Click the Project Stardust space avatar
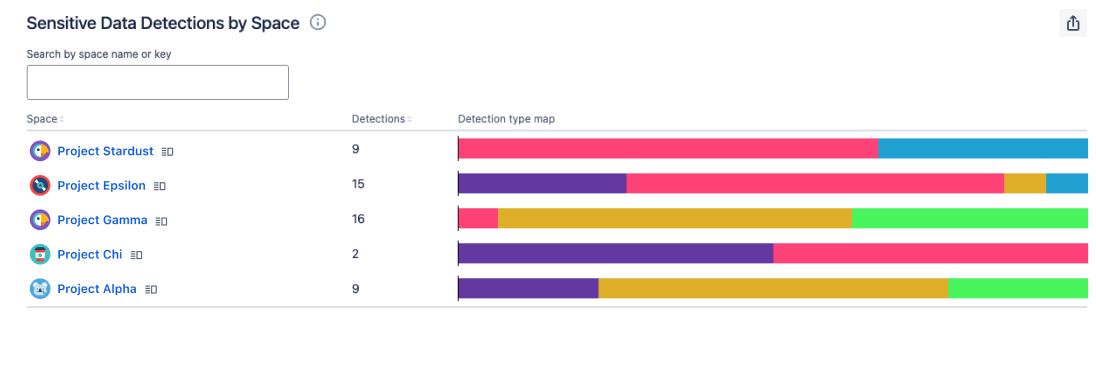1096x366 pixels. [40, 151]
